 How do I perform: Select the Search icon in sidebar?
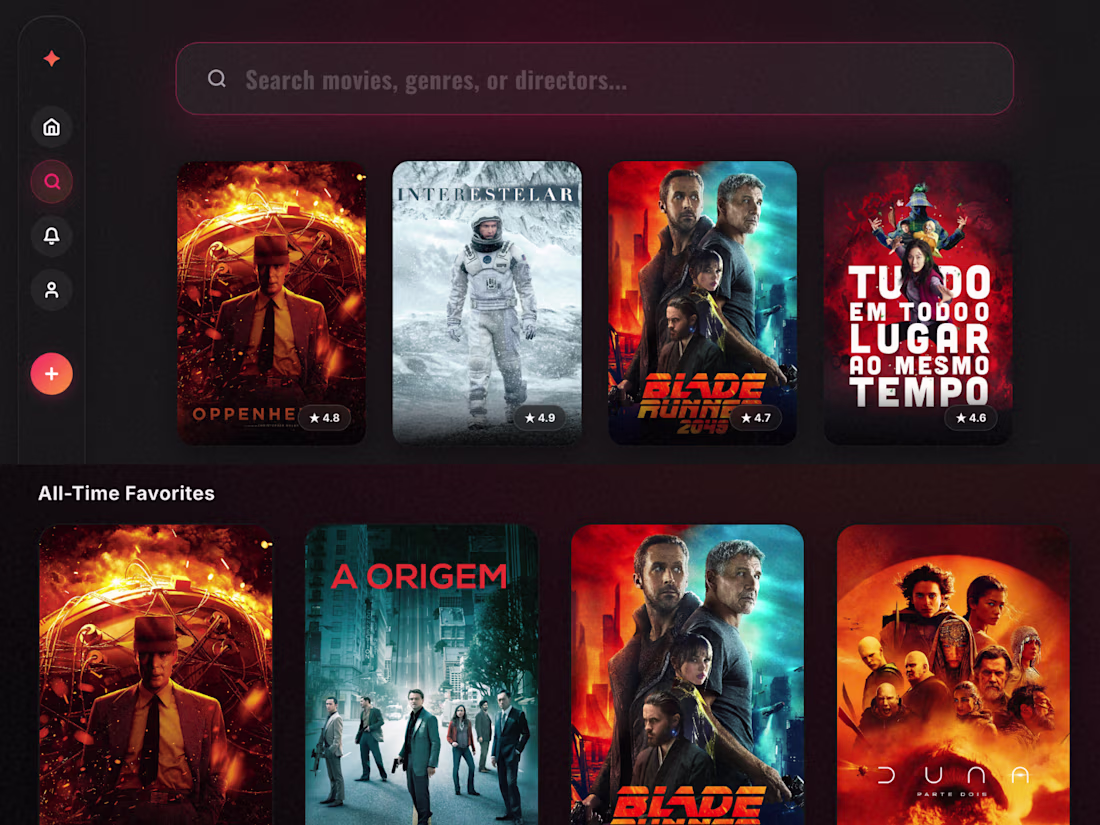[51, 182]
